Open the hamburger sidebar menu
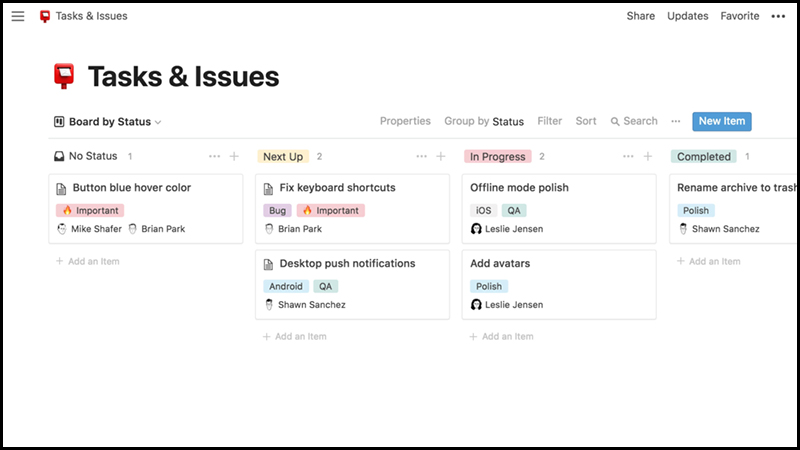Screen dimensions: 800x450 tap(18, 16)
